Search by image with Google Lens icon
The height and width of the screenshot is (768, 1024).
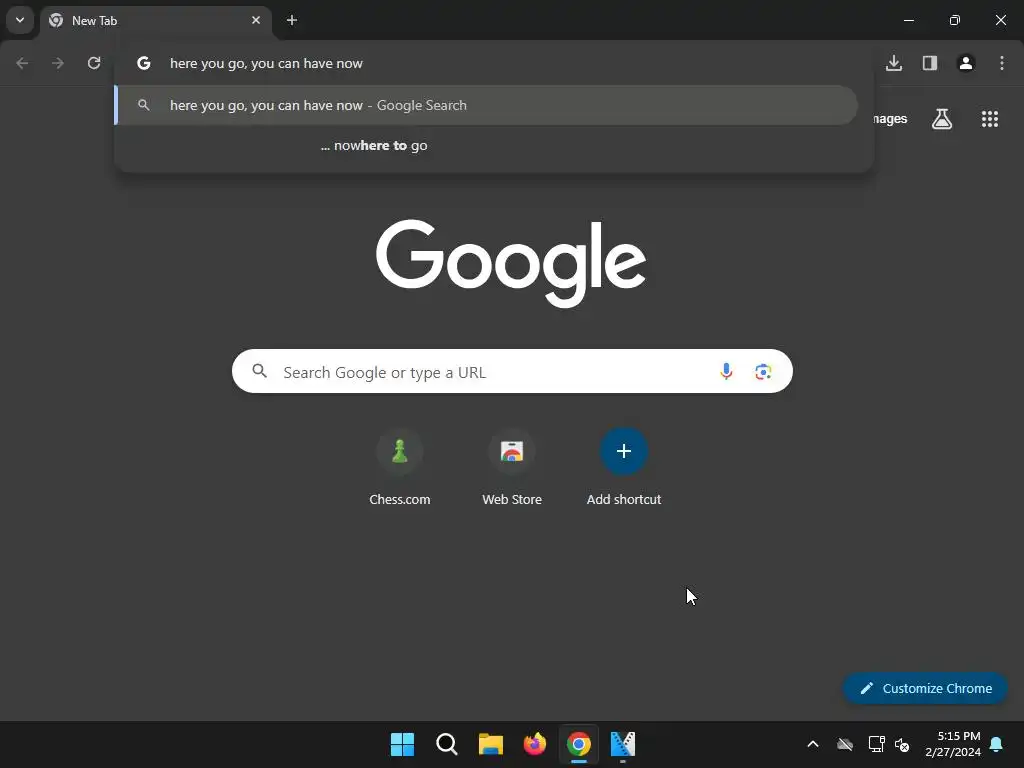click(x=763, y=372)
